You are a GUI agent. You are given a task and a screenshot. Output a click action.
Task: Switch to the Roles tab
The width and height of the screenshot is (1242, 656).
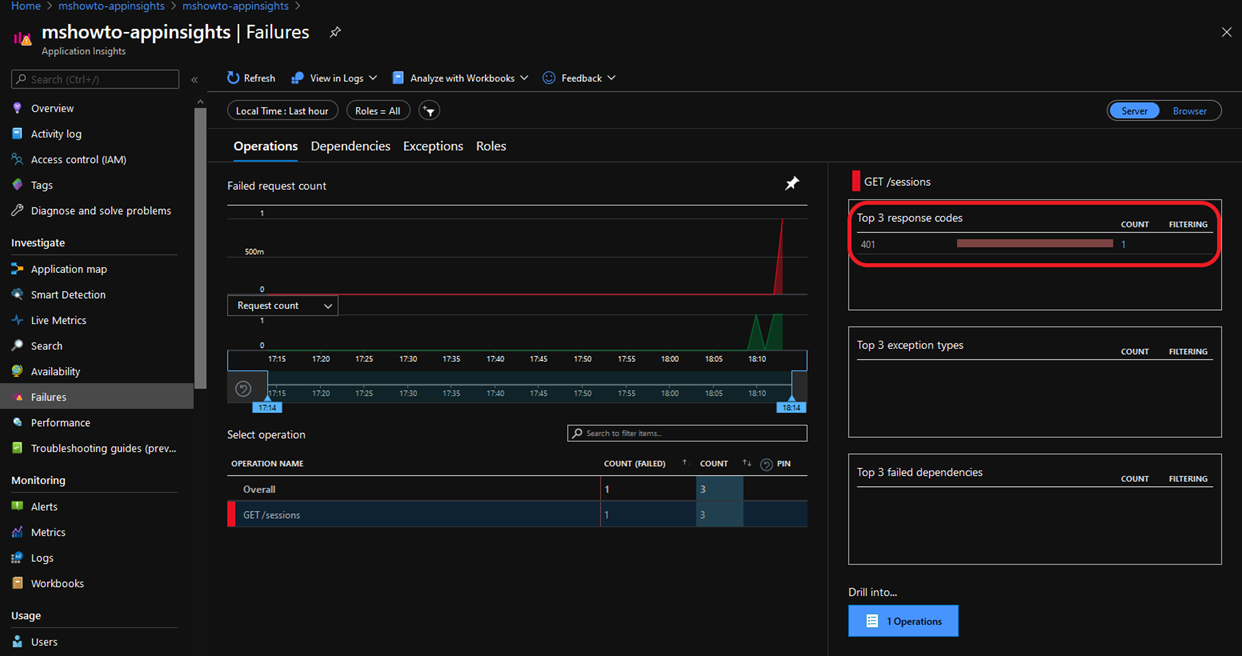point(491,146)
